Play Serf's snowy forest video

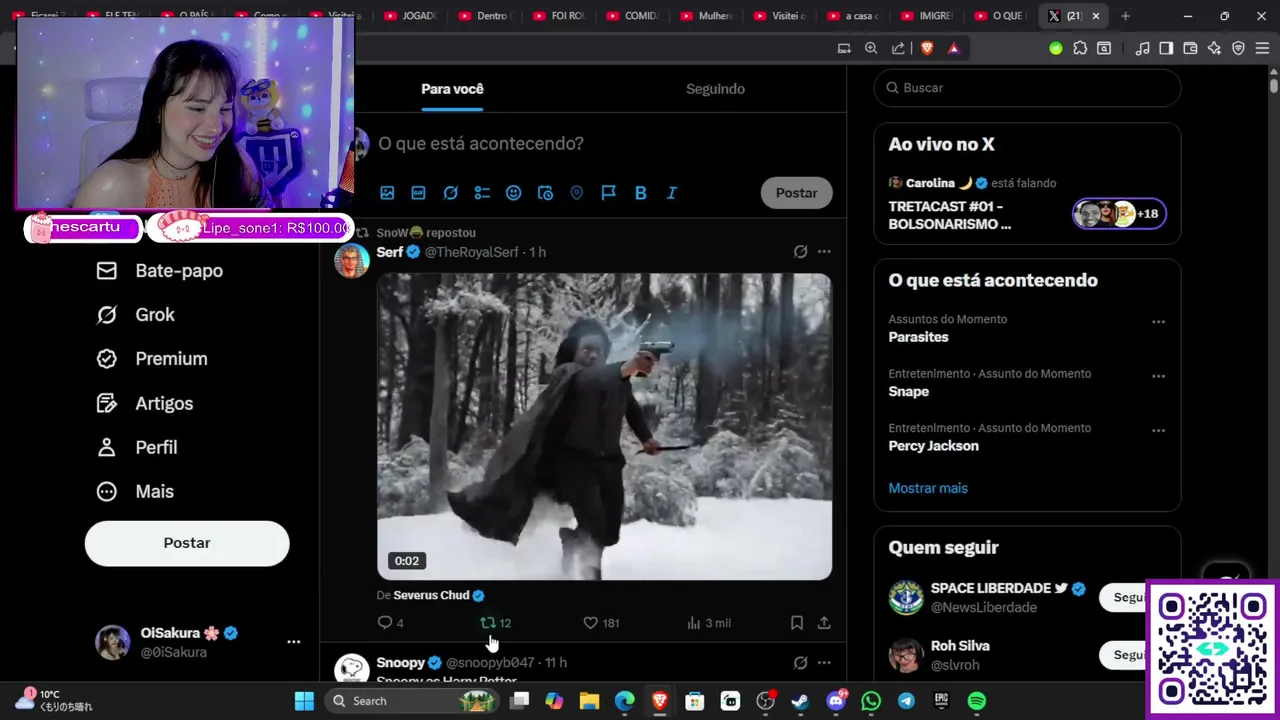(x=604, y=427)
